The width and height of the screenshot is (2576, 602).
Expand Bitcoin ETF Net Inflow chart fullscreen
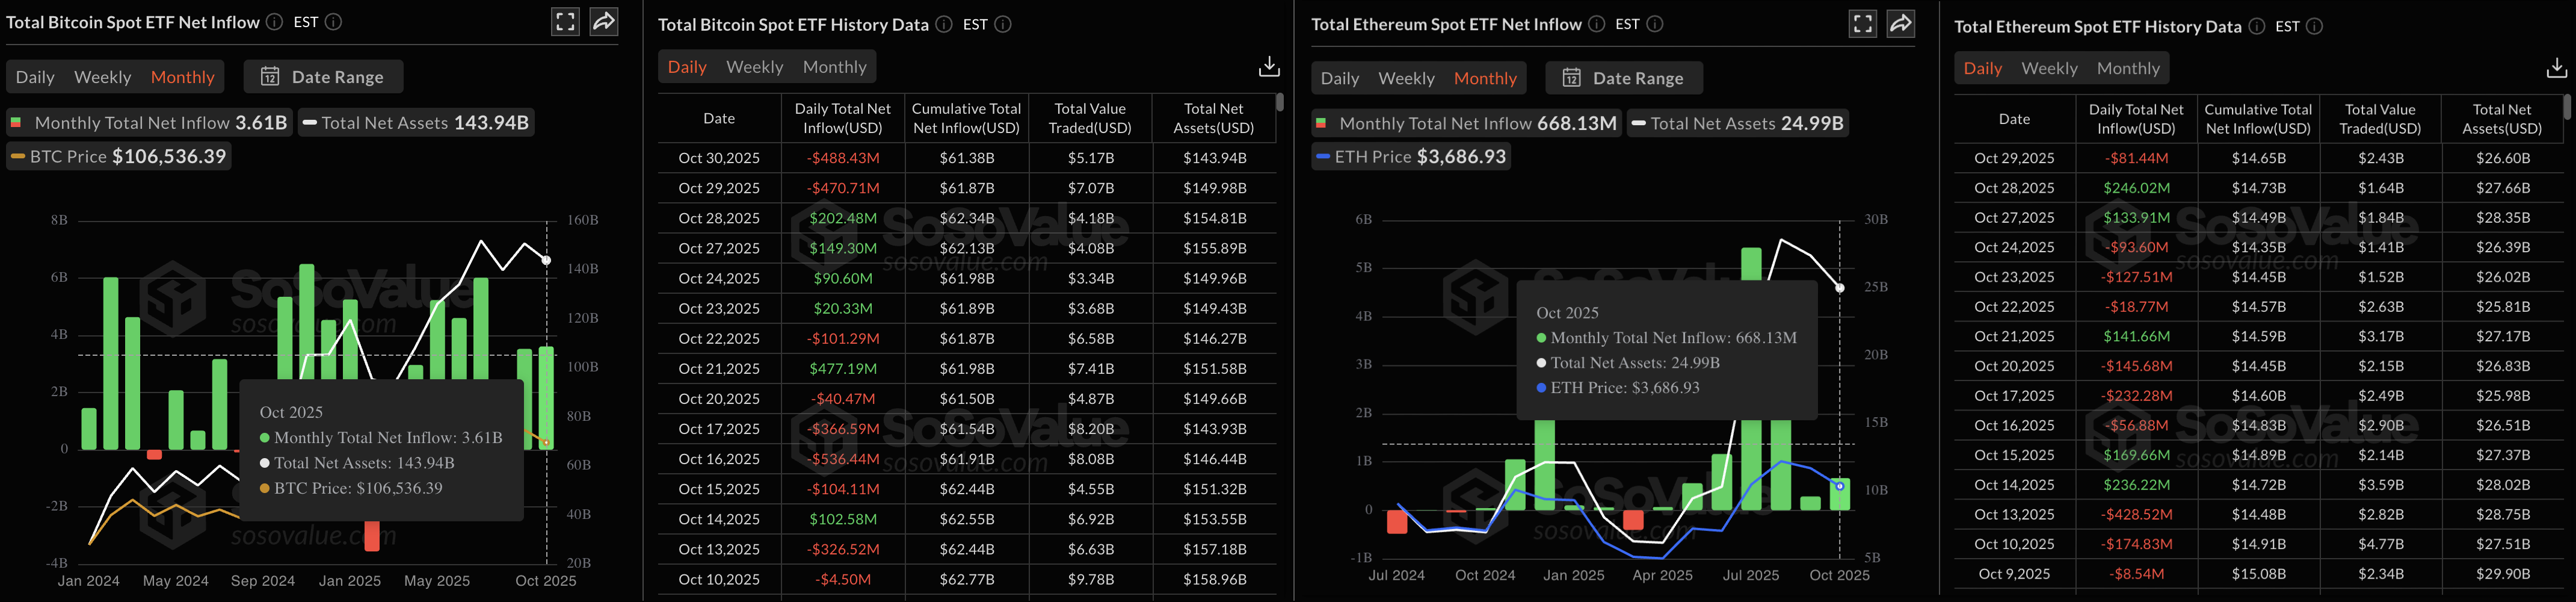tap(566, 22)
